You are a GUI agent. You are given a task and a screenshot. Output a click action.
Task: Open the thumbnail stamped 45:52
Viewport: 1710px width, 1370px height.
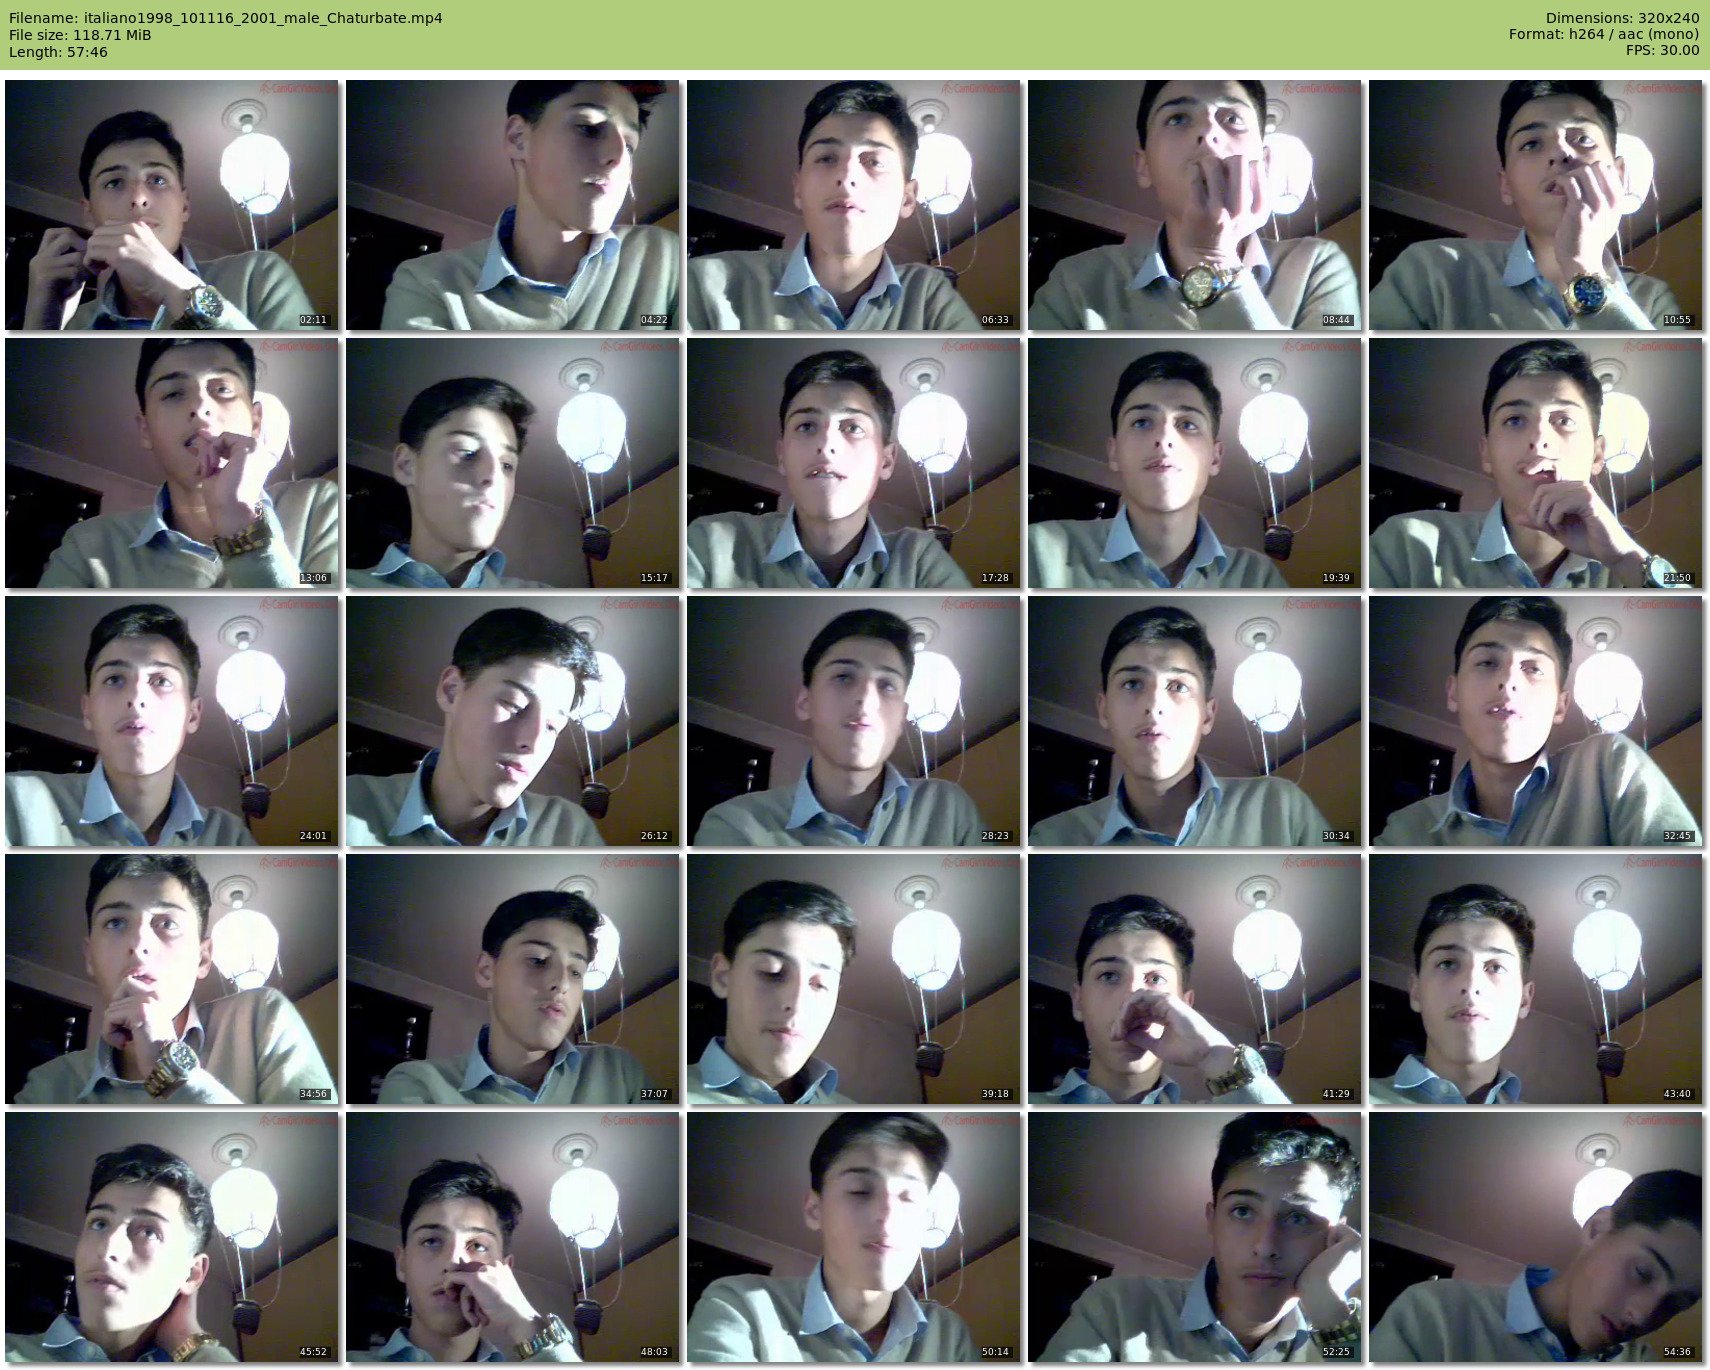coord(172,1237)
